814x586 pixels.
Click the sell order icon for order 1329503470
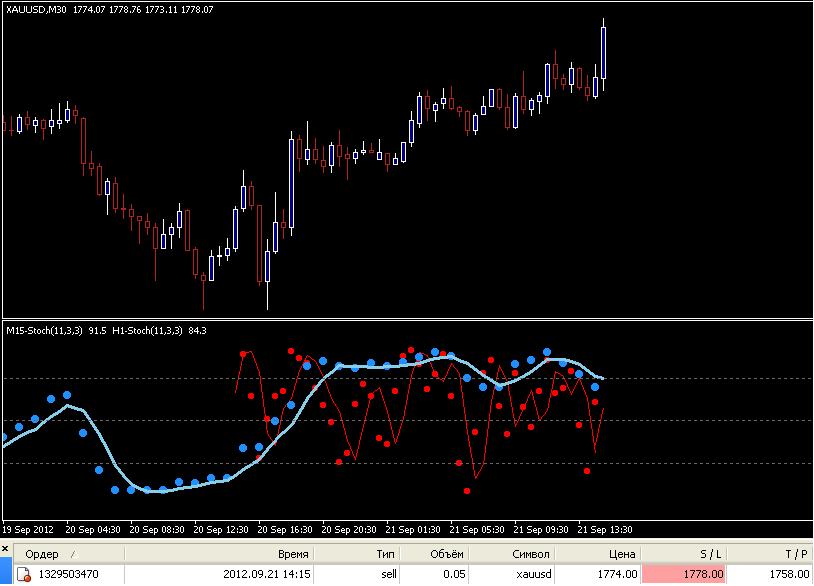[x=23, y=574]
